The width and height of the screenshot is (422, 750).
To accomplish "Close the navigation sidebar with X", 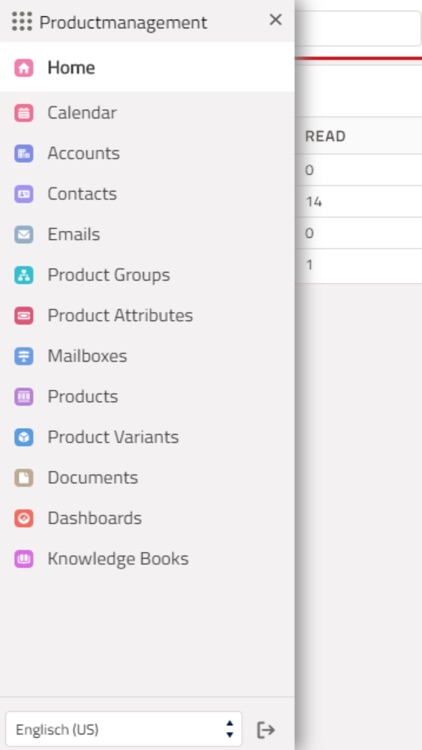I will pyautogui.click(x=276, y=20).
